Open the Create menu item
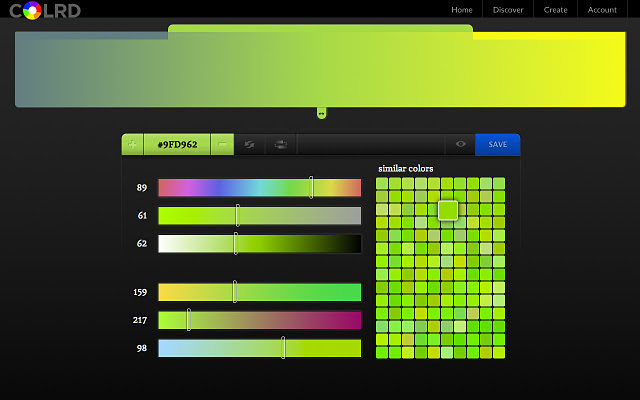This screenshot has height=400, width=640. [556, 10]
